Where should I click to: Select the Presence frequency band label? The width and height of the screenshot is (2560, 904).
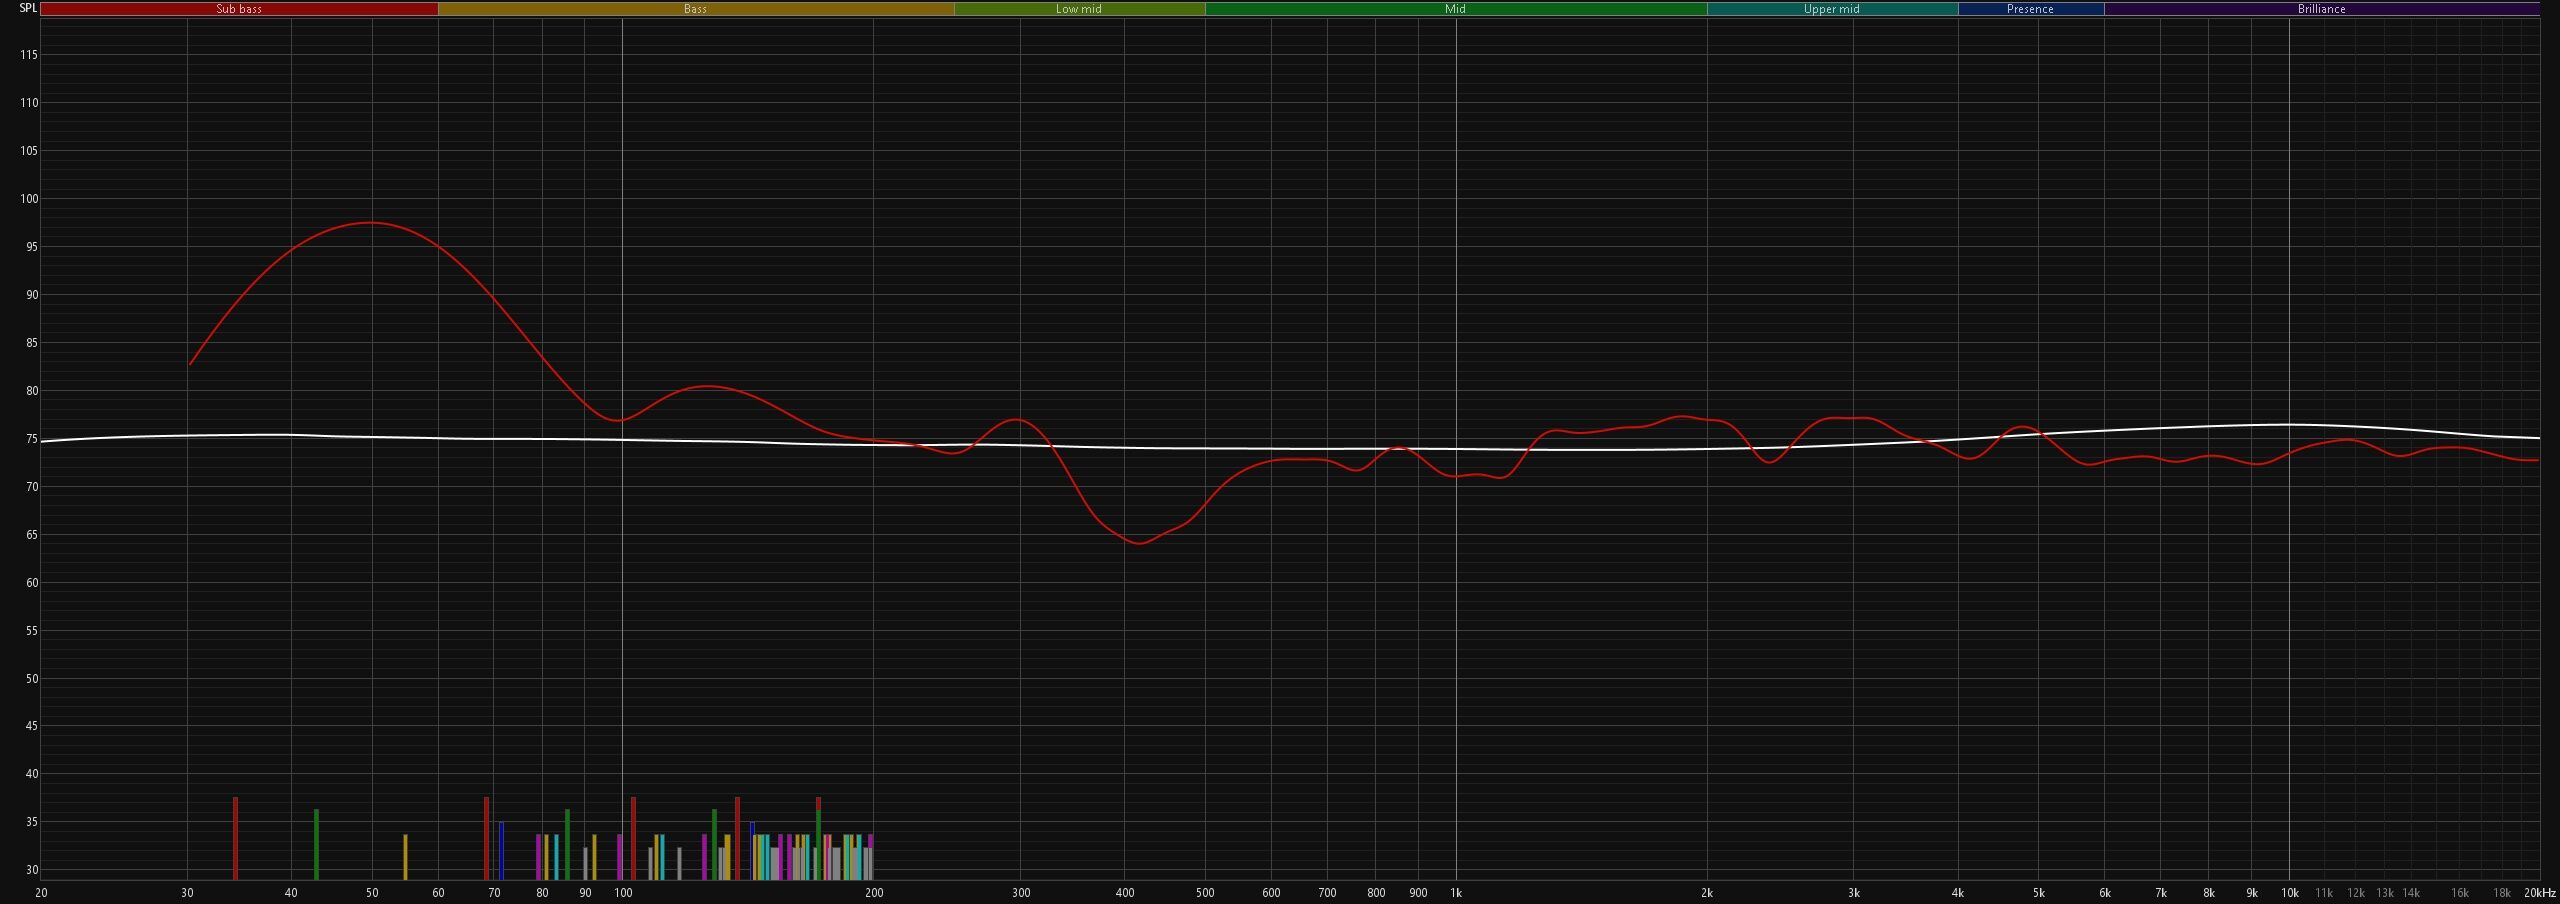pyautogui.click(x=2030, y=9)
